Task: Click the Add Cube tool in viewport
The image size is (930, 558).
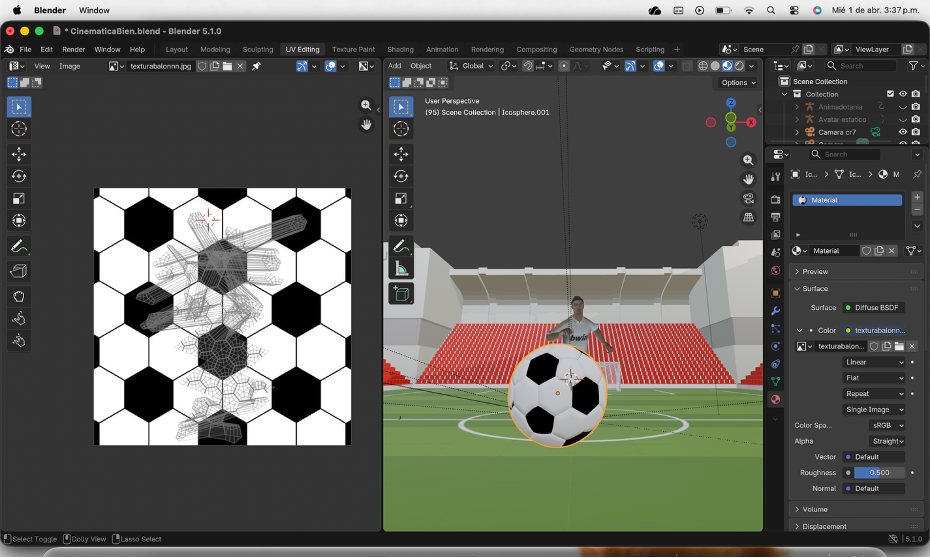Action: click(401, 293)
